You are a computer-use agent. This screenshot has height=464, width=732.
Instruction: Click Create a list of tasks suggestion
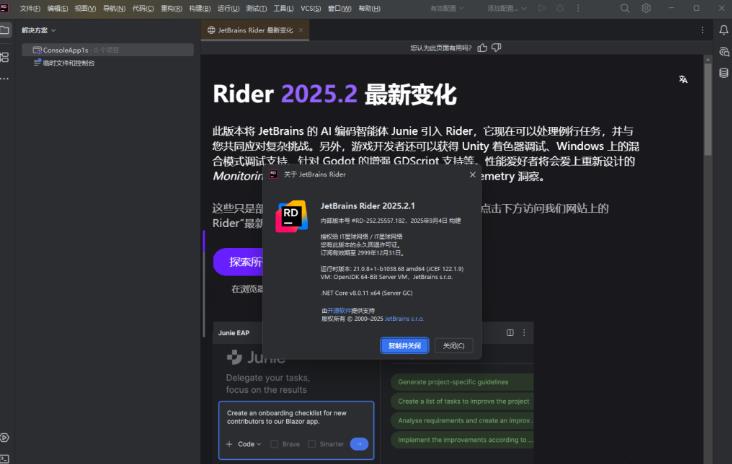click(x=462, y=401)
